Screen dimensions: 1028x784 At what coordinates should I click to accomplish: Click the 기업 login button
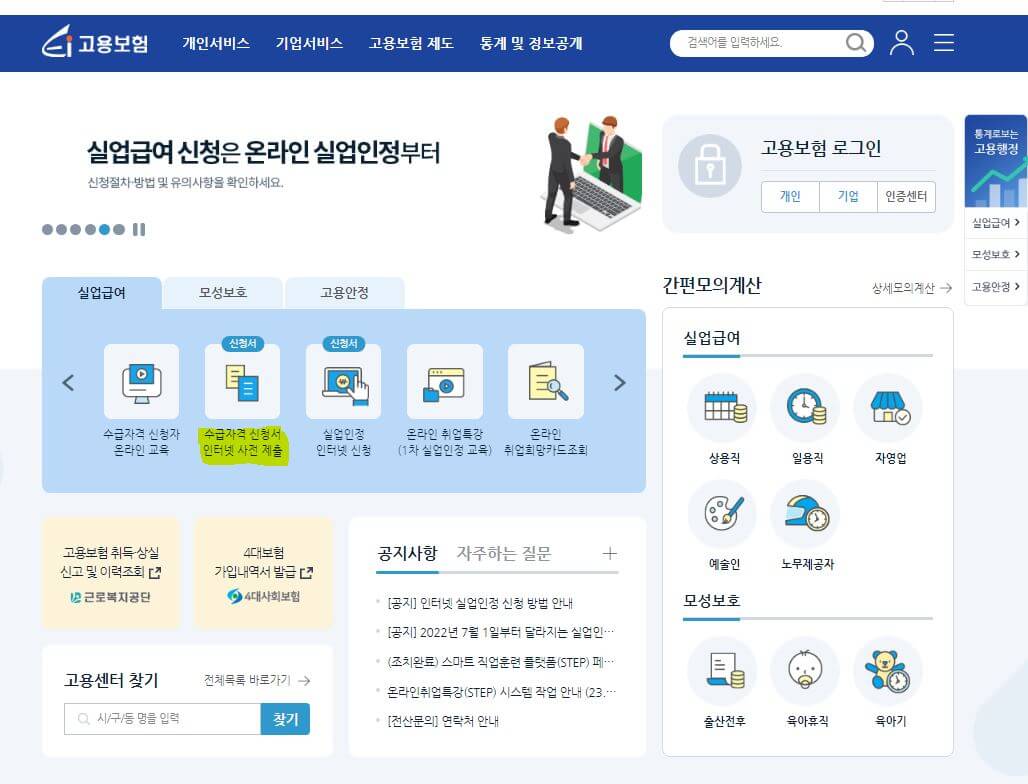(848, 196)
